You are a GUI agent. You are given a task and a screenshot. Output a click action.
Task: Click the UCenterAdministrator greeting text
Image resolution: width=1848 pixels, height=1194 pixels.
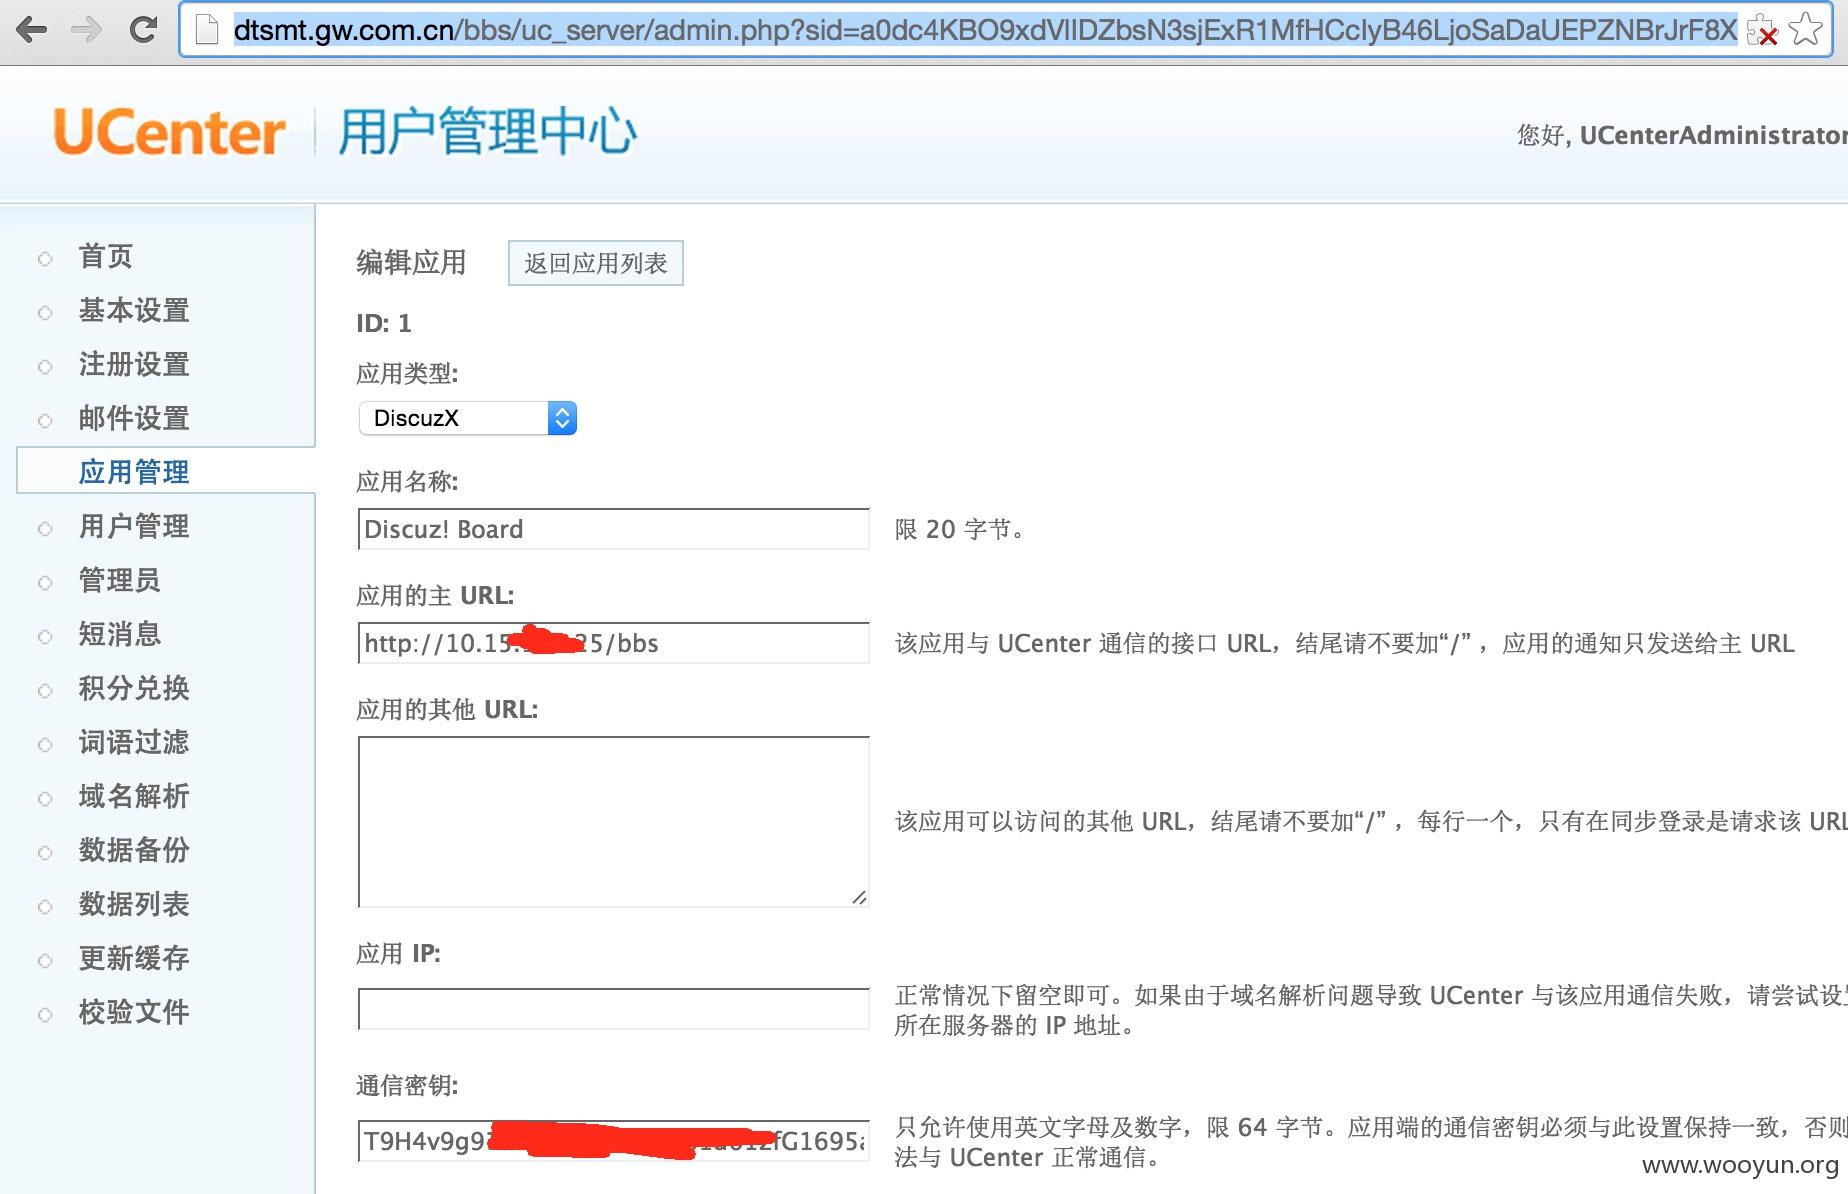[1682, 135]
